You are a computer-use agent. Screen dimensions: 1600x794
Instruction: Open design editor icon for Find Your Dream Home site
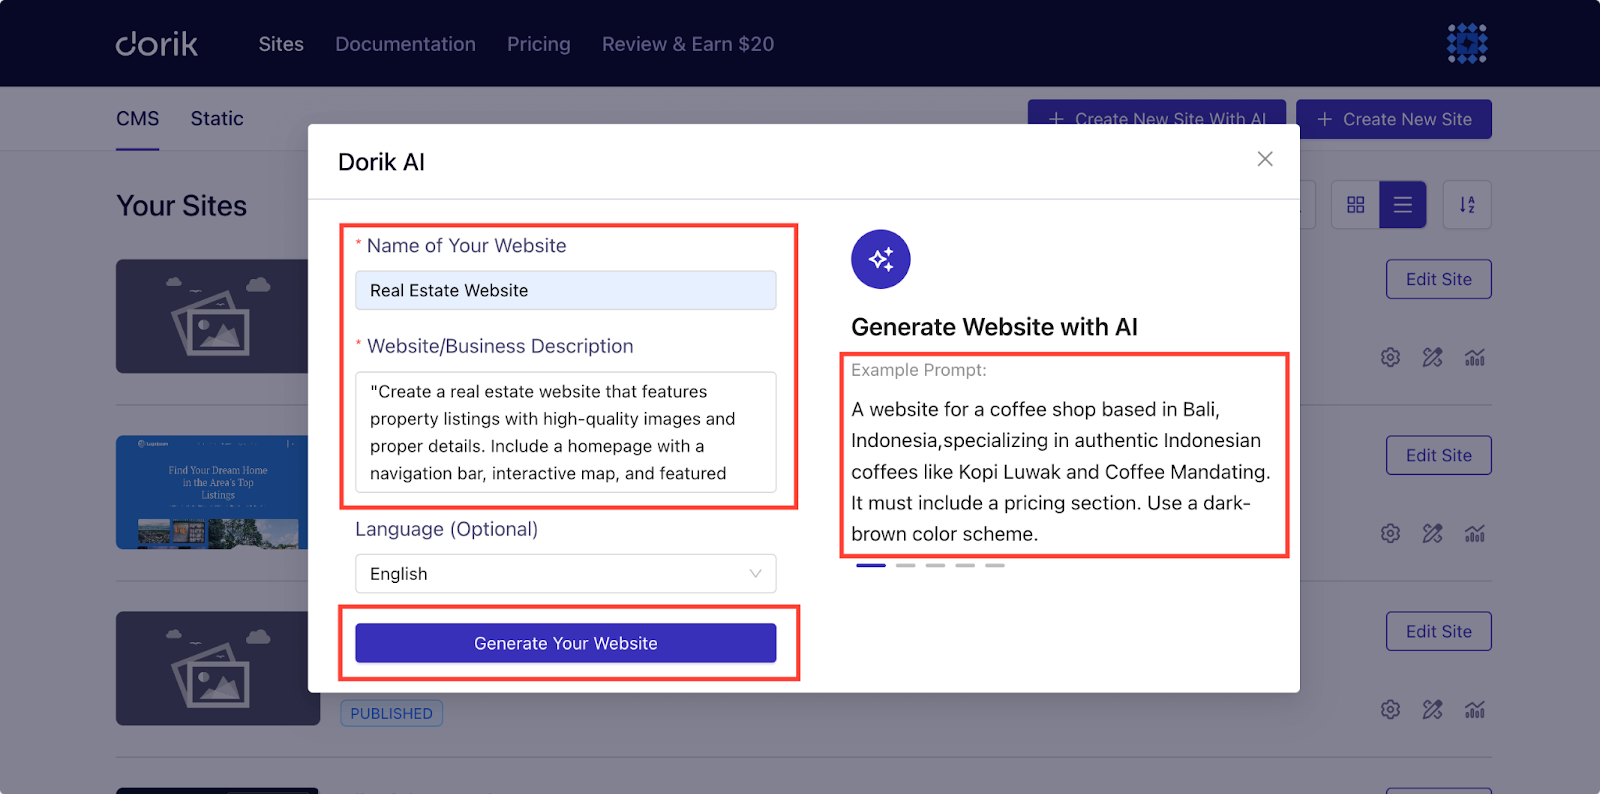[x=1433, y=533]
